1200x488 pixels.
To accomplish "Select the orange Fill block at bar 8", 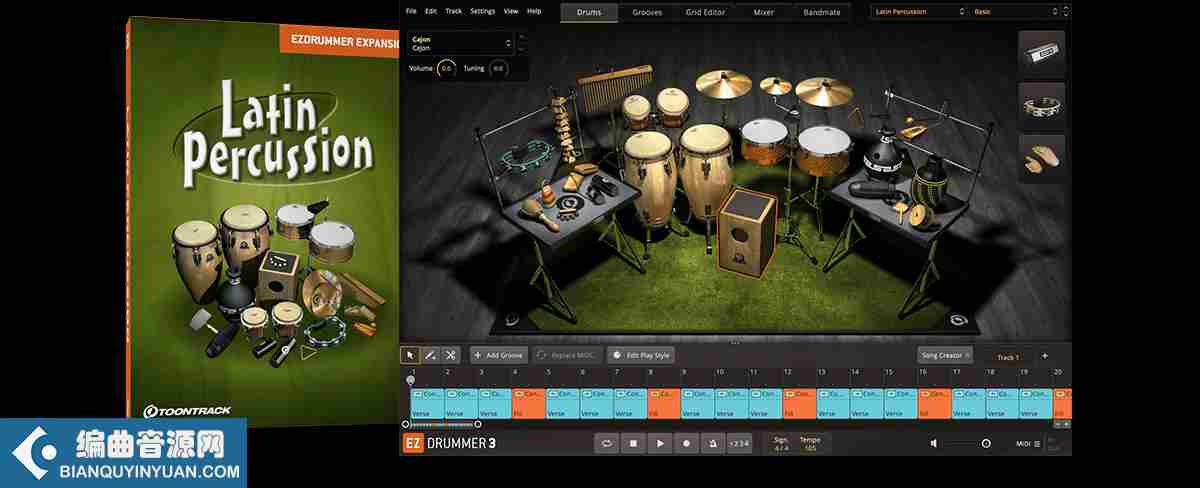I will (x=664, y=403).
